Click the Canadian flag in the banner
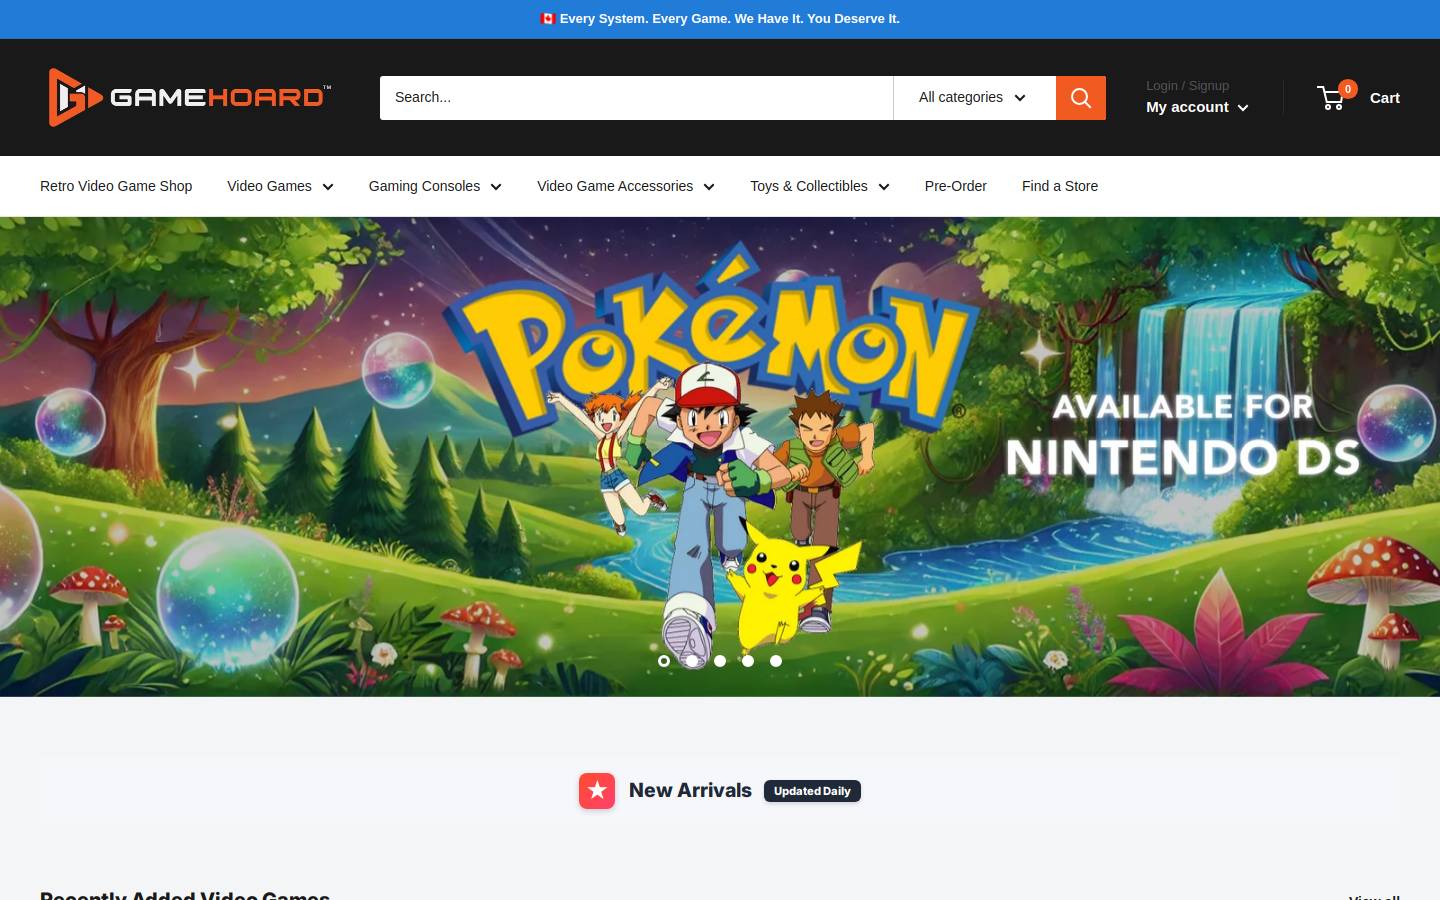This screenshot has height=900, width=1440. click(547, 18)
